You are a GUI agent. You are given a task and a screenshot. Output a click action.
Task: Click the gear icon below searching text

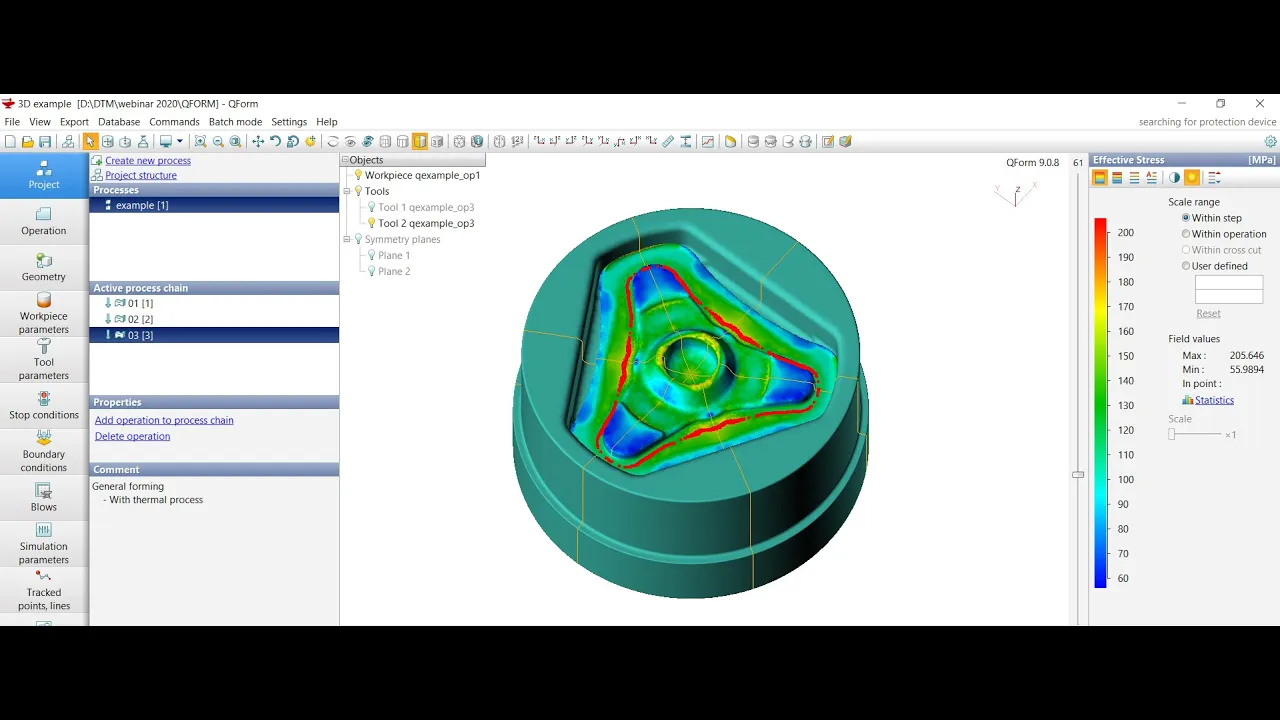tap(1271, 142)
